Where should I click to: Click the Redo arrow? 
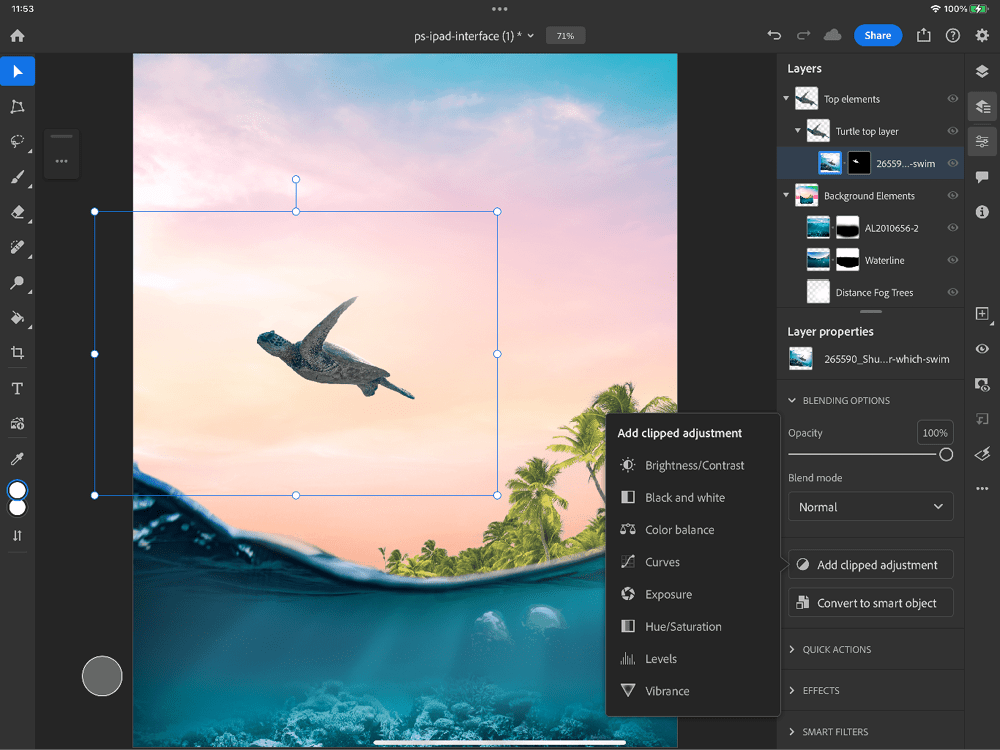click(x=804, y=36)
